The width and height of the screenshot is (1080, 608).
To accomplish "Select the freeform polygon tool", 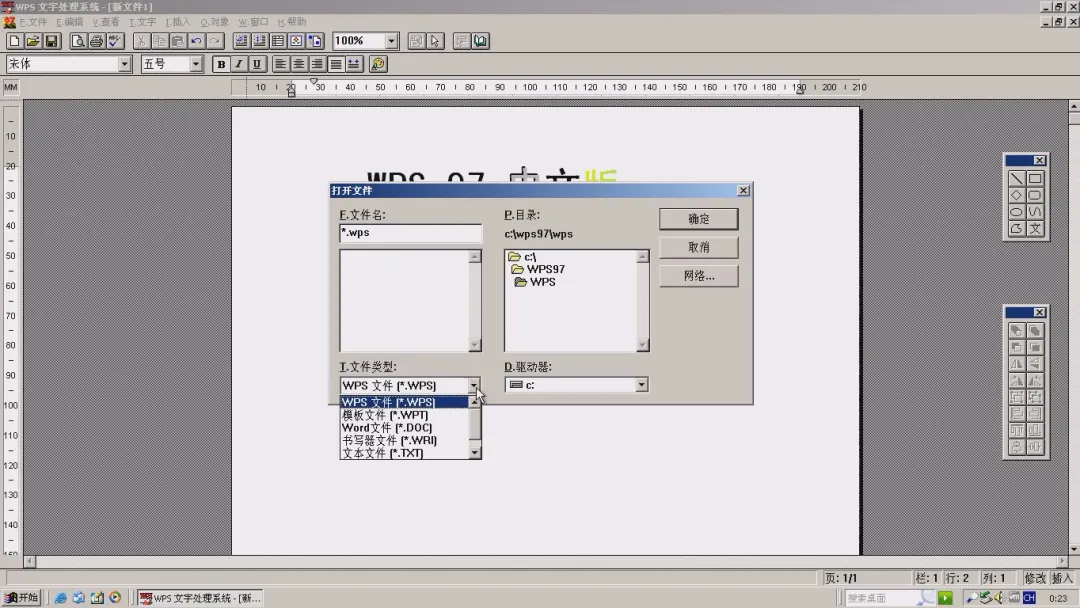I will point(1016,229).
